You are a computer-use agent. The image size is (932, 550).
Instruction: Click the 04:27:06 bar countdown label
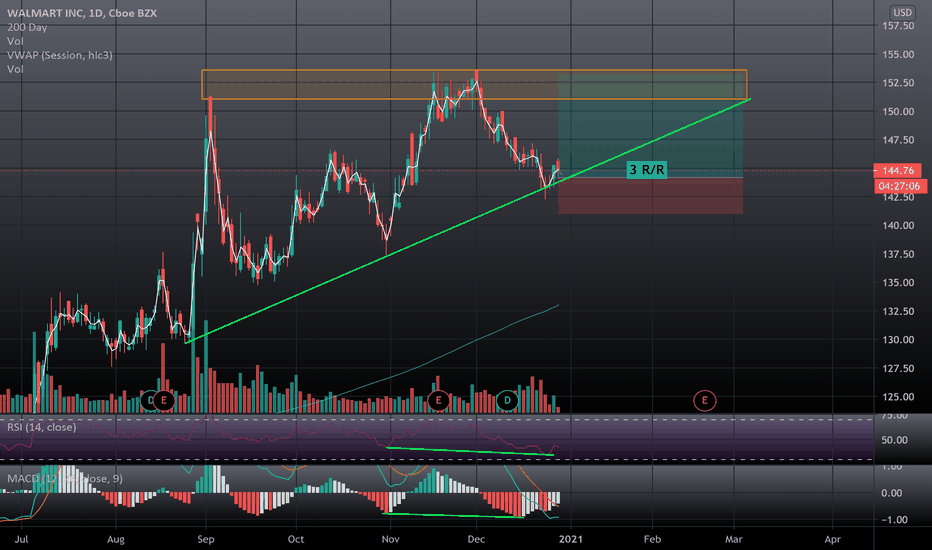point(899,186)
